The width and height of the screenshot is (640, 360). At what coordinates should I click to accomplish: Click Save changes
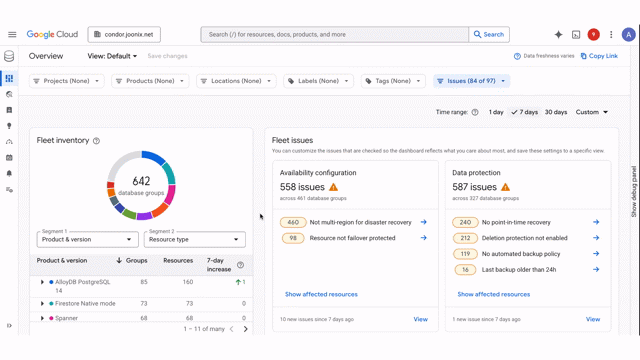pos(167,56)
